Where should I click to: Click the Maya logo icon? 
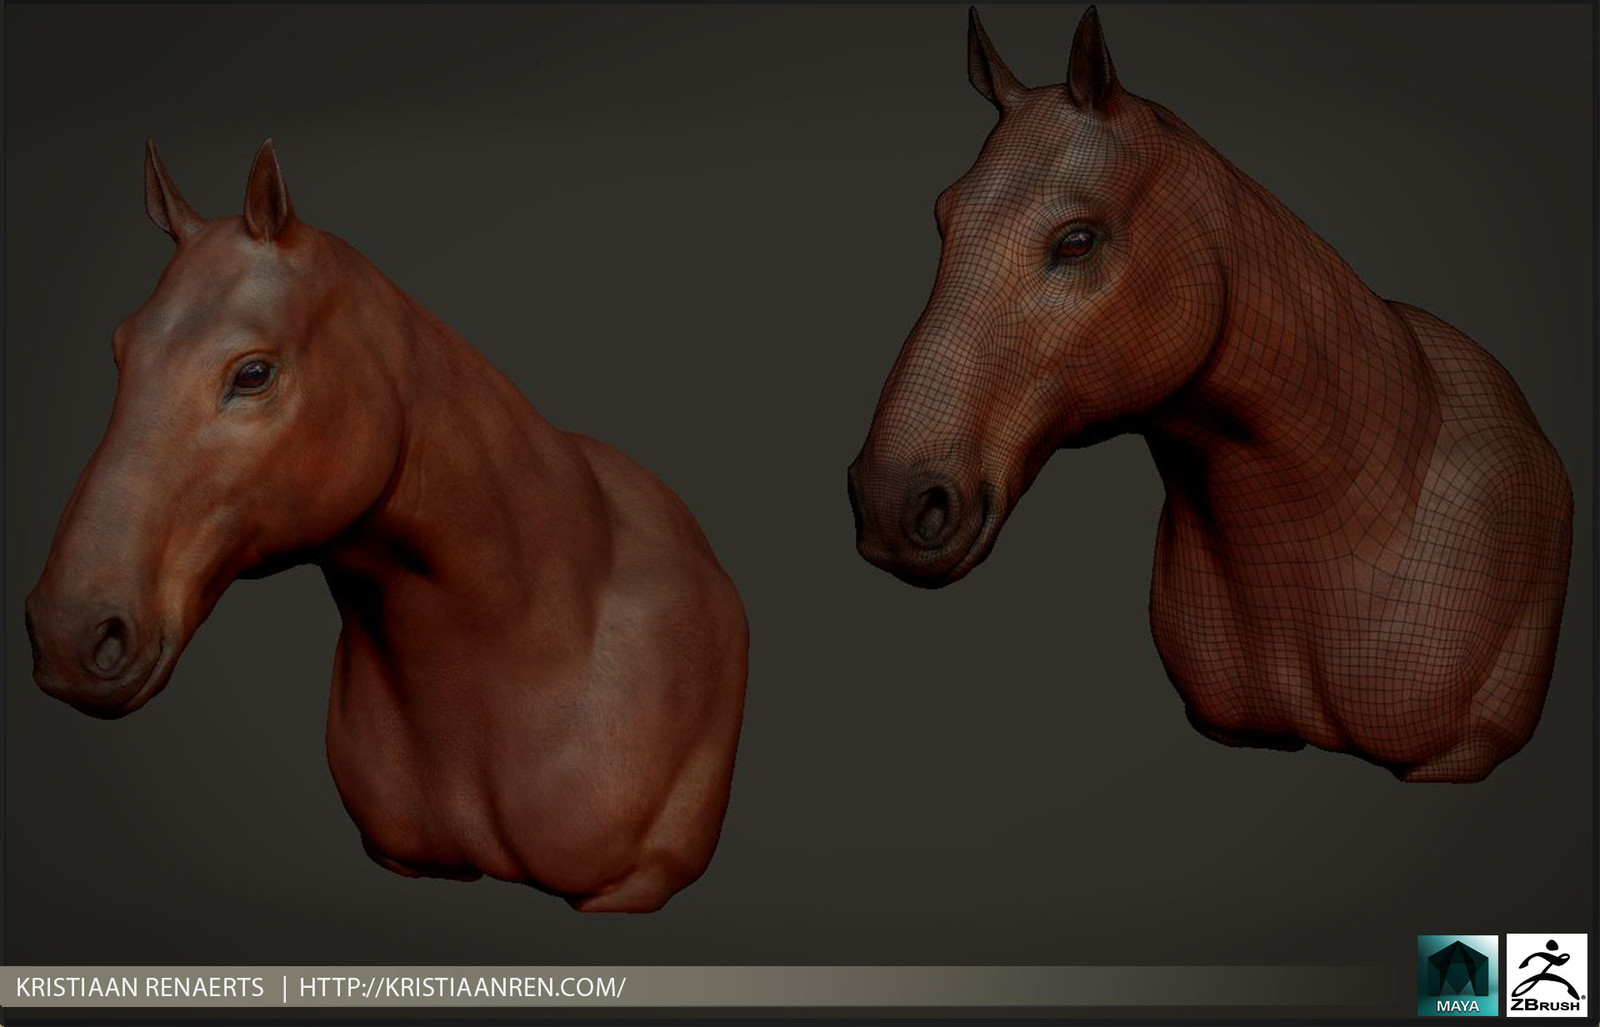pos(1457,975)
